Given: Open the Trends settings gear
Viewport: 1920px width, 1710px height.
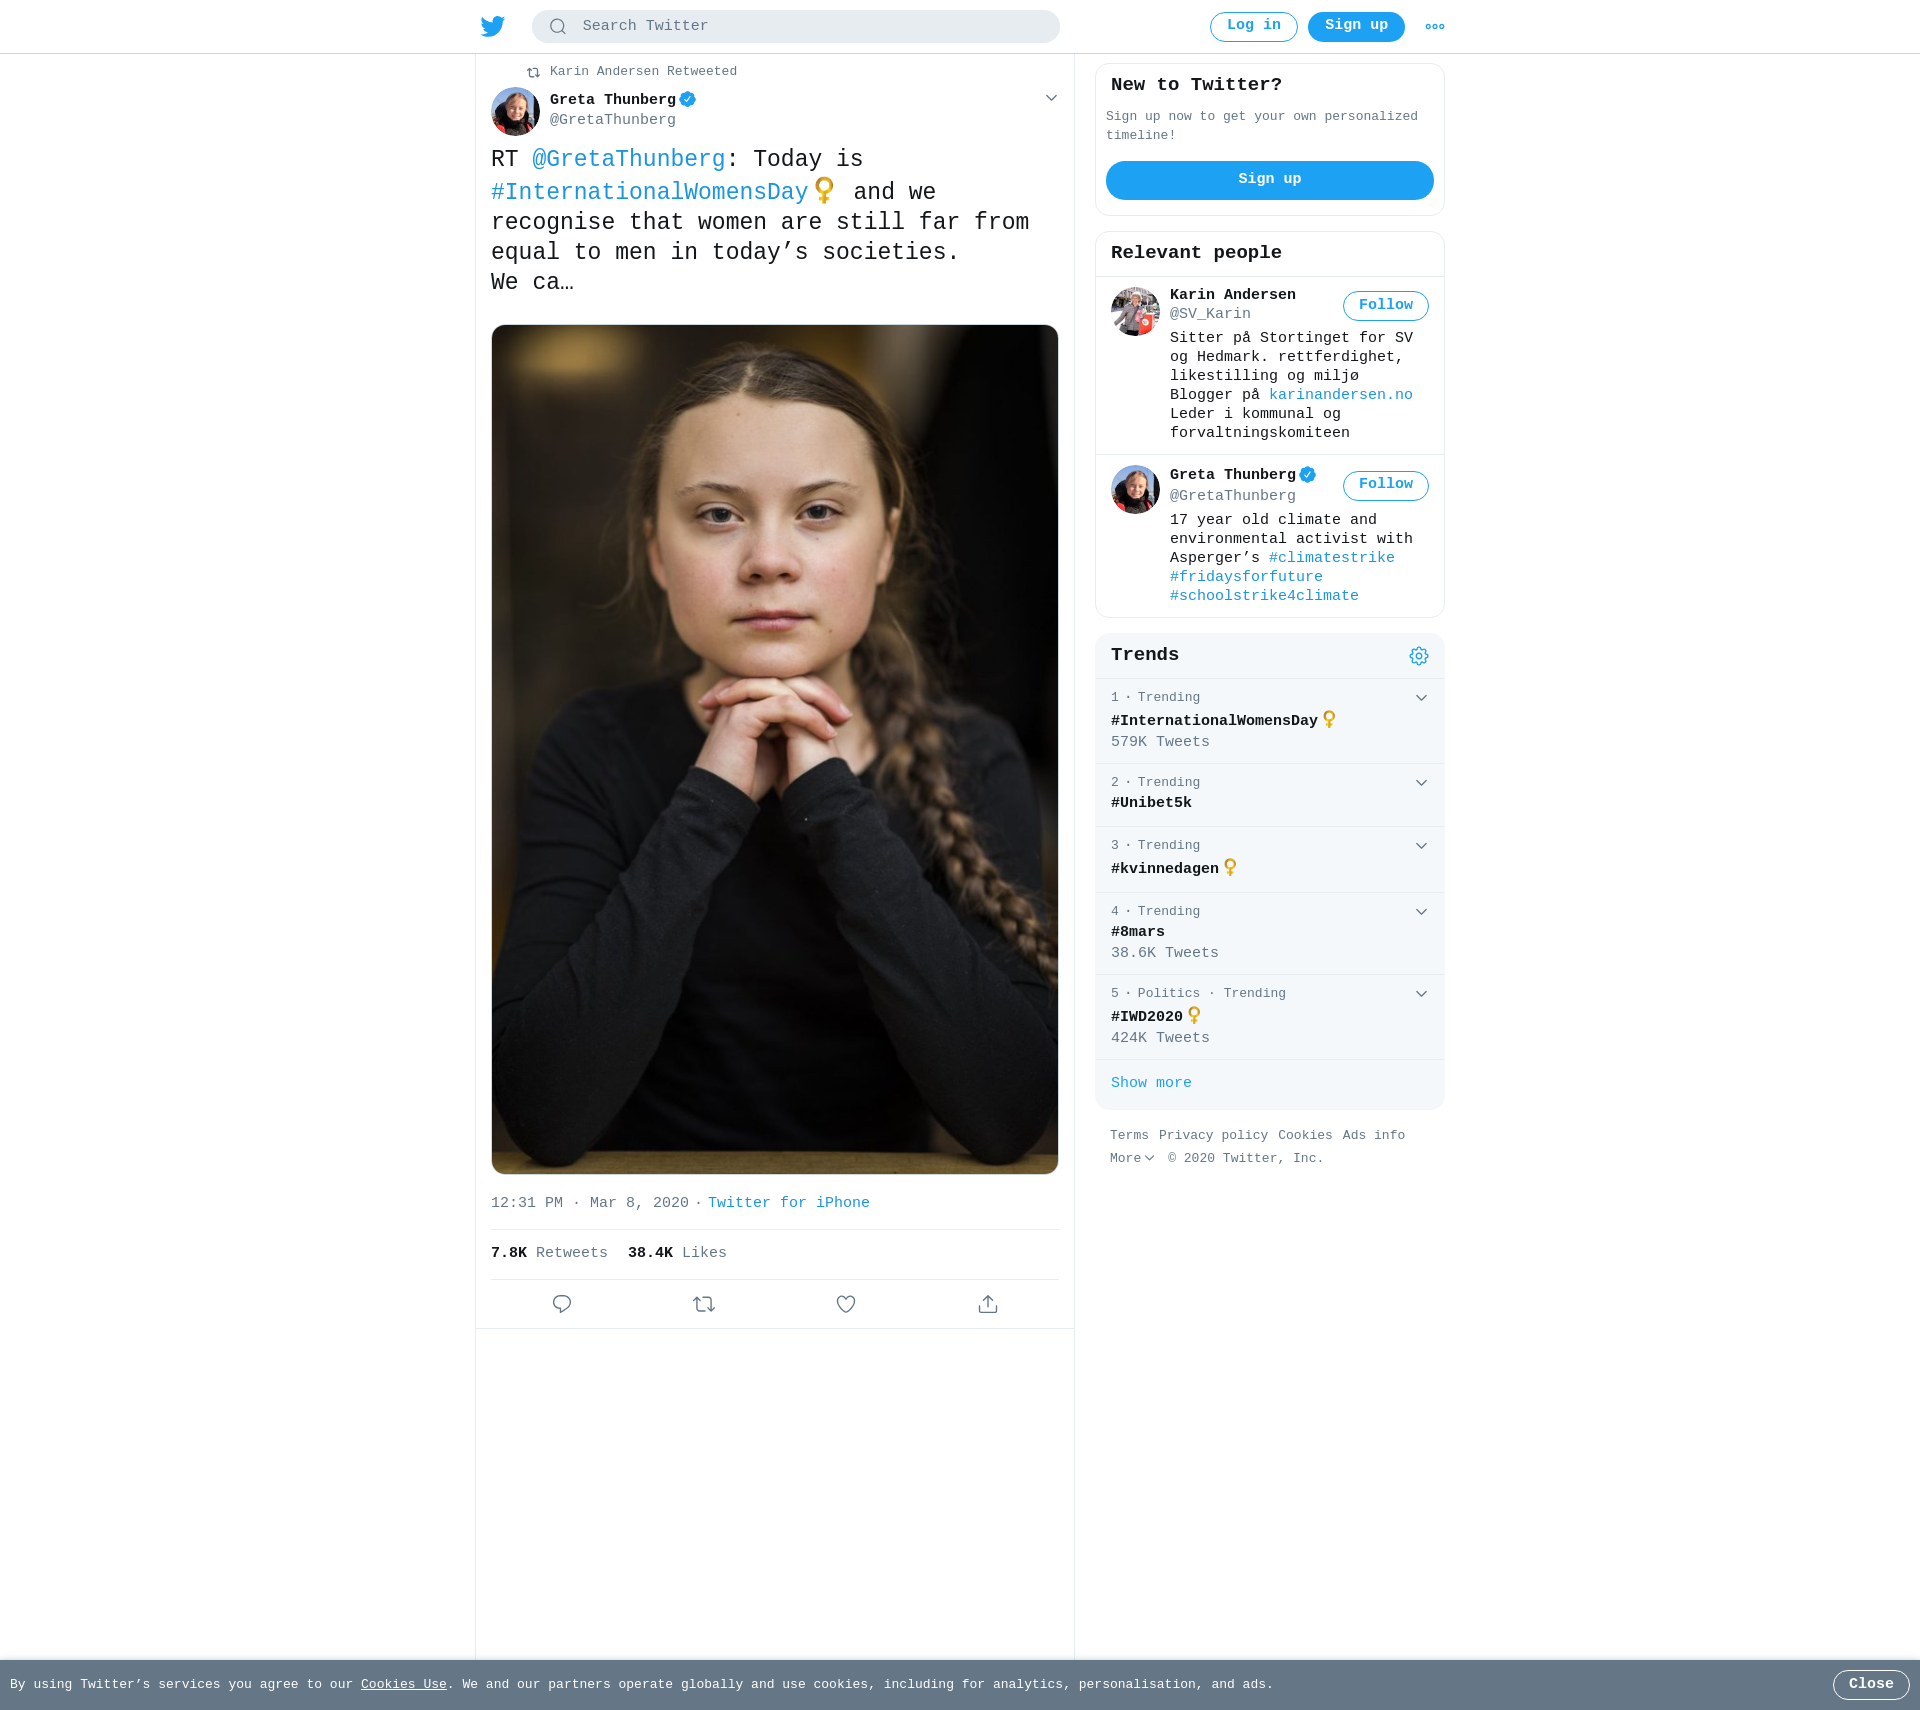Looking at the screenshot, I should point(1419,656).
